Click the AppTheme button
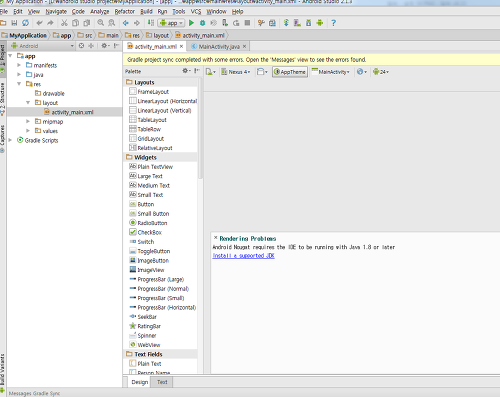500x397 pixels. (290, 72)
